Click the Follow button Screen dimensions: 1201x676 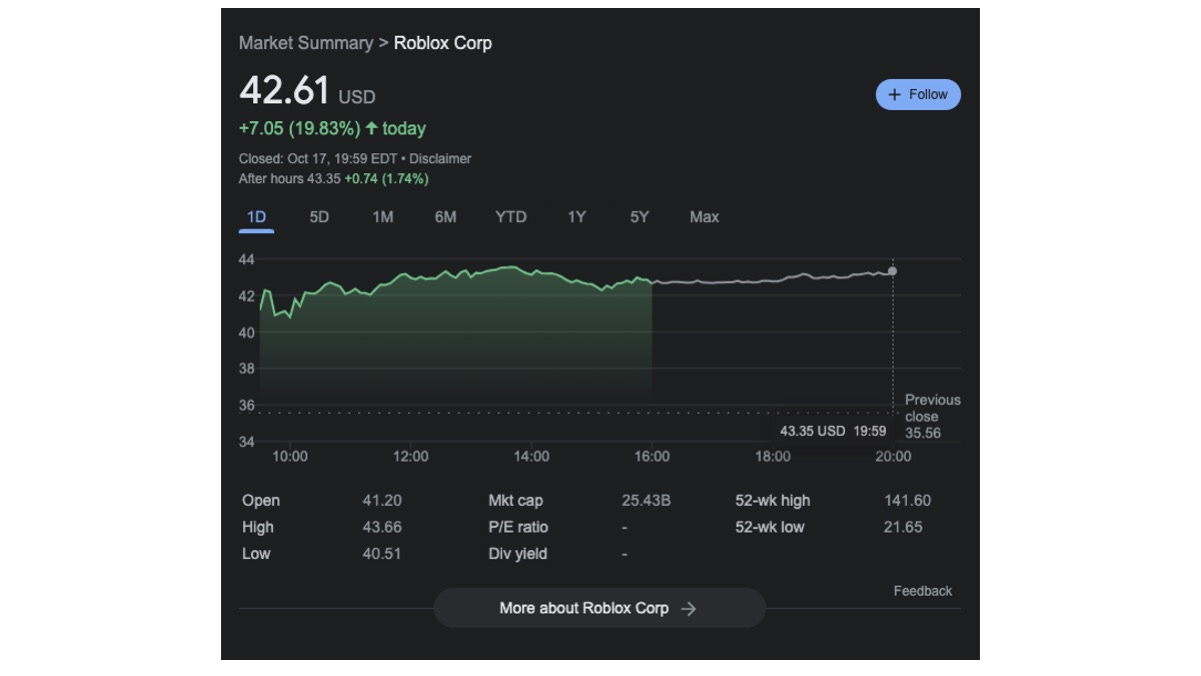[x=918, y=94]
